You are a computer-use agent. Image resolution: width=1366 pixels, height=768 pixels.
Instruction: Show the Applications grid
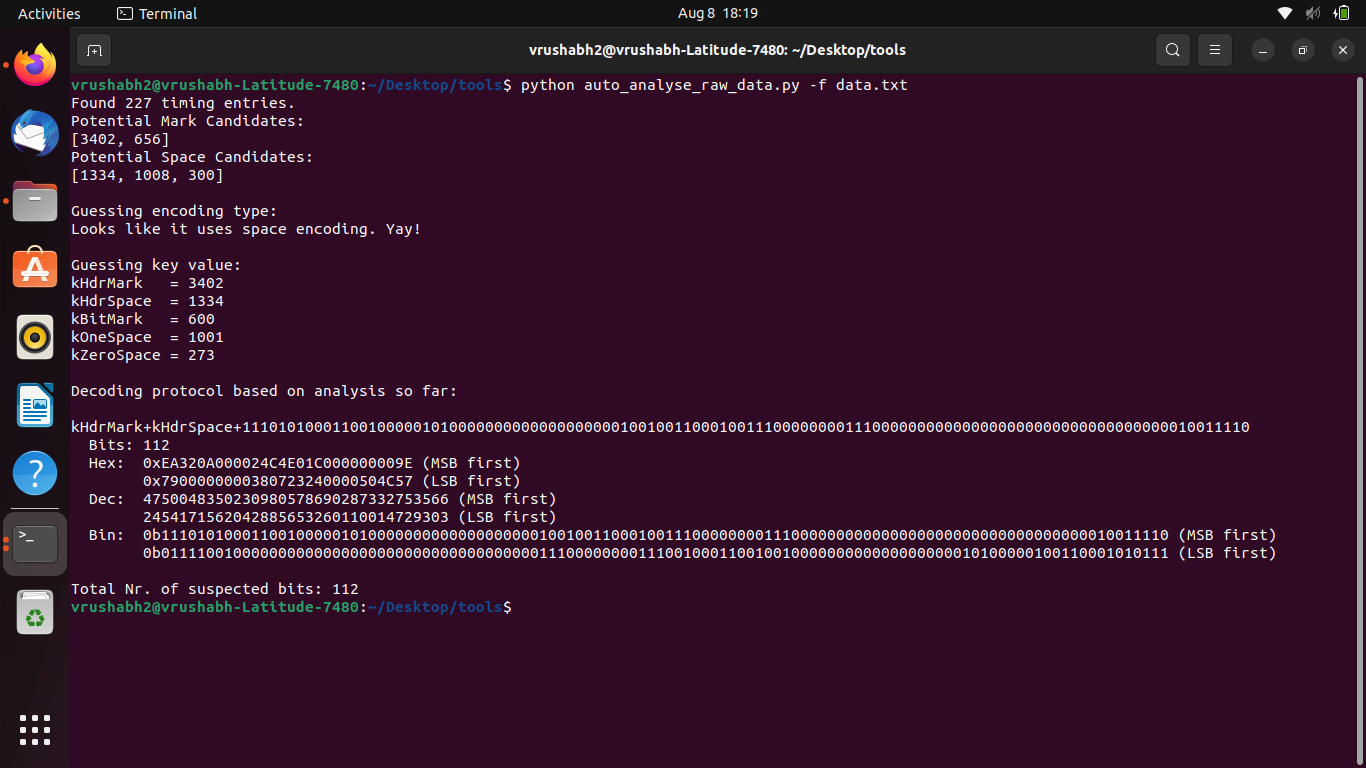35,730
